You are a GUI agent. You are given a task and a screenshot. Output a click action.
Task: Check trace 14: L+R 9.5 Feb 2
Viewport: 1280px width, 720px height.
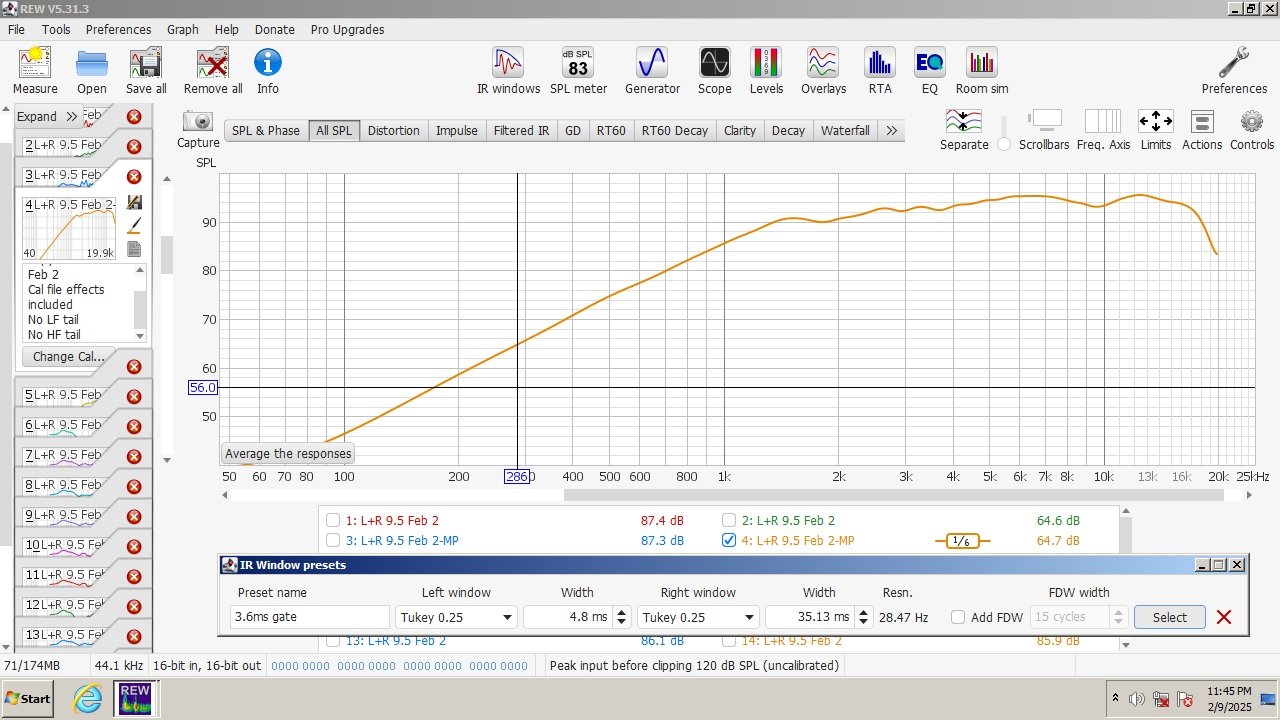point(729,640)
